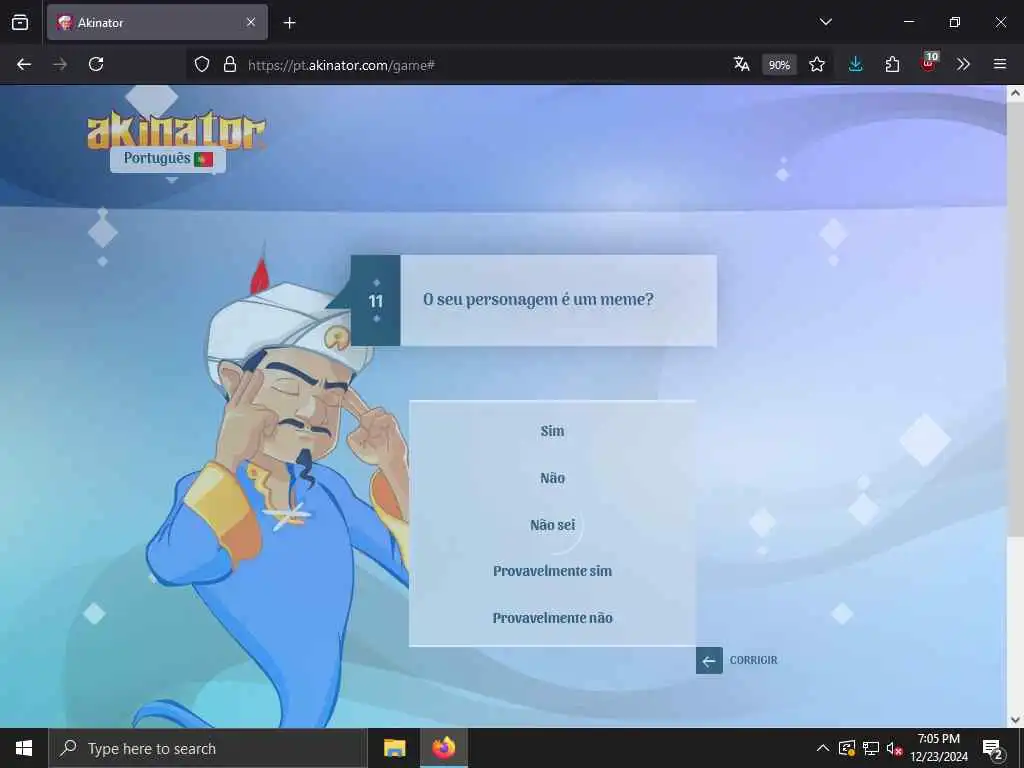This screenshot has height=768, width=1024.
Task: Pick the "Provavelmente não" answer
Action: [x=552, y=618]
